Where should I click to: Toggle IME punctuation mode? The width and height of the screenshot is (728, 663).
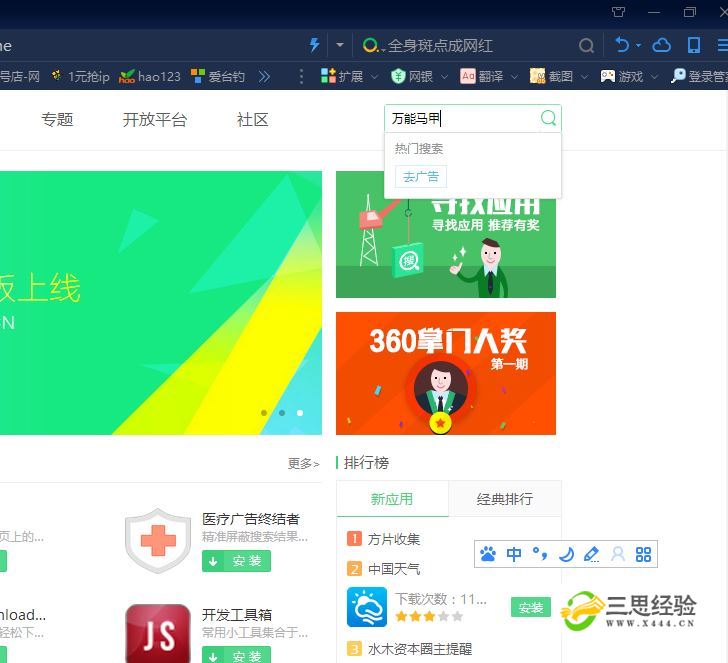540,553
